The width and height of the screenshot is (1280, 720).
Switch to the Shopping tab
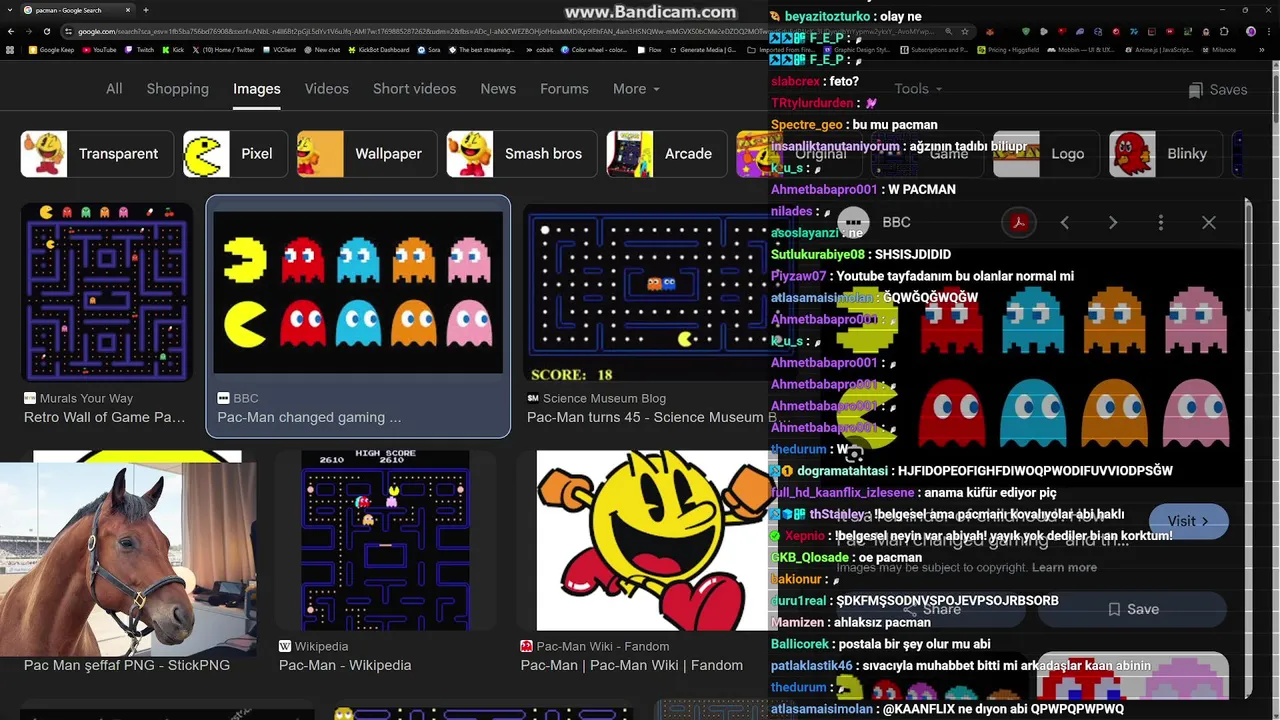tap(178, 89)
